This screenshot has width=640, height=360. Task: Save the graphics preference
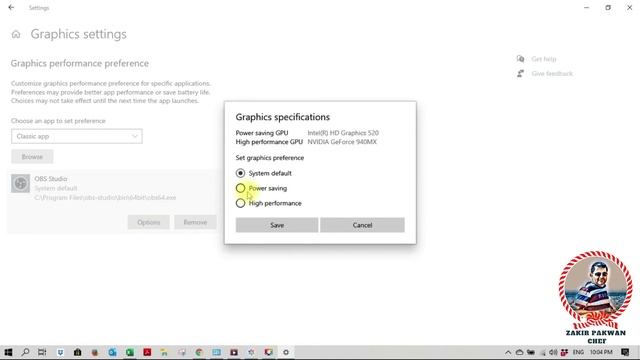[277, 225]
